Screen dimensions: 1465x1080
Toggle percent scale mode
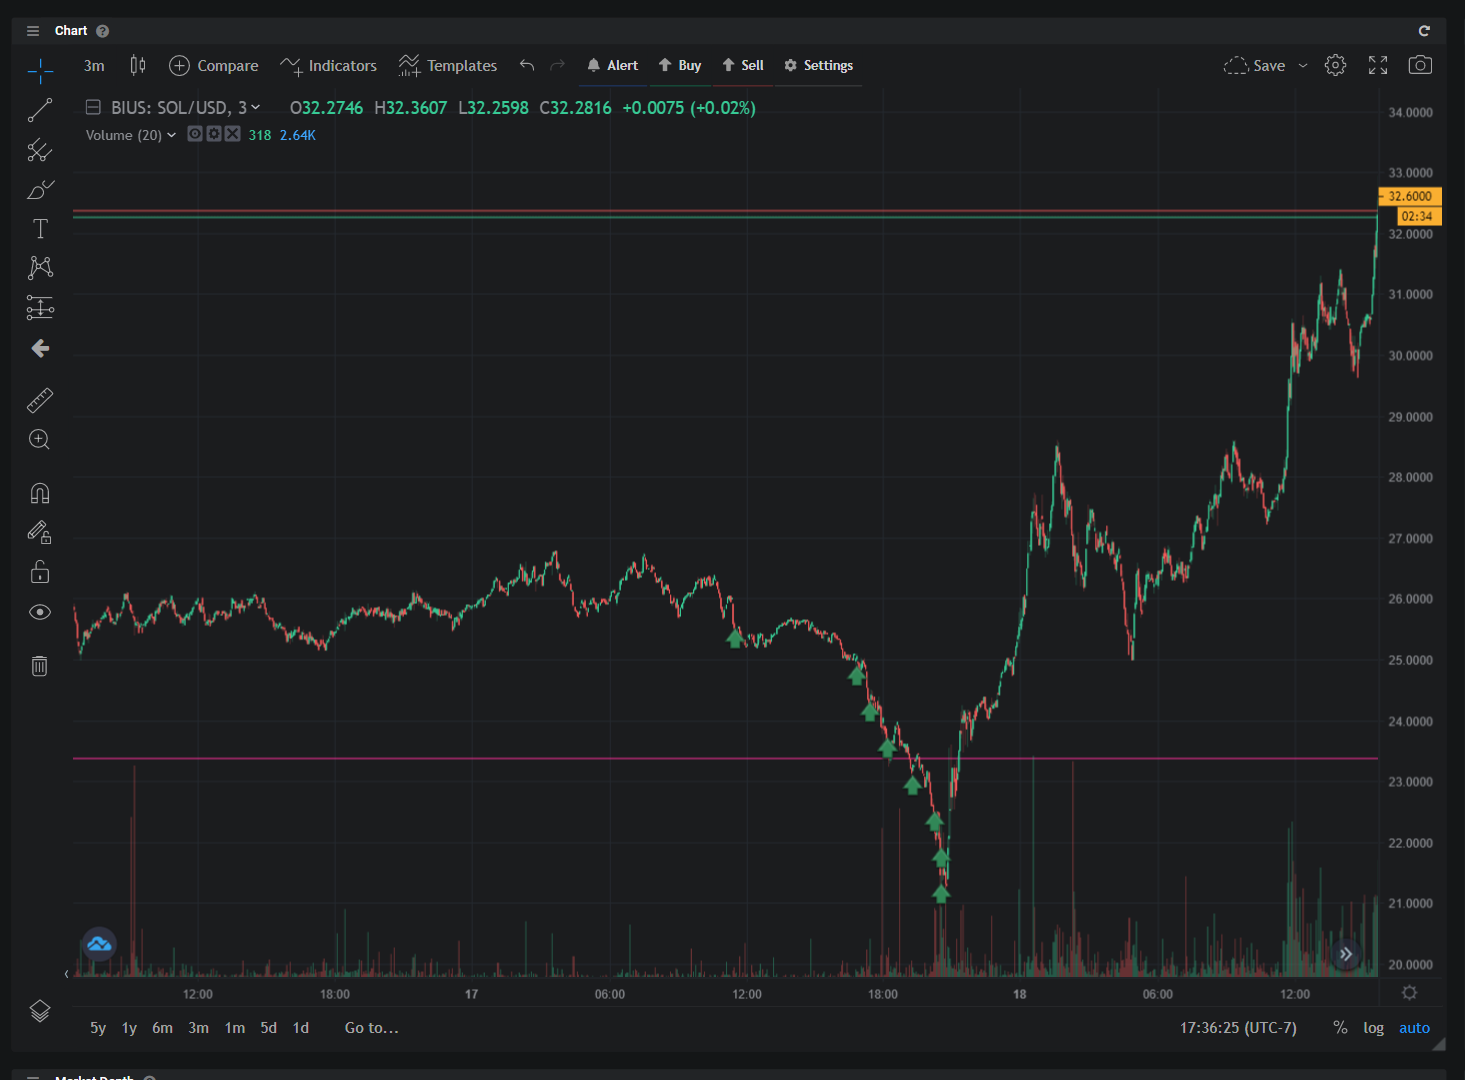1340,1028
